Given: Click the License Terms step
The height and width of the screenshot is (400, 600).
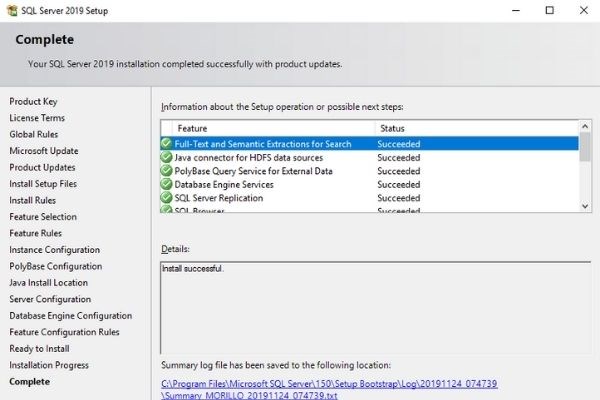Looking at the screenshot, I should pyautogui.click(x=37, y=118).
